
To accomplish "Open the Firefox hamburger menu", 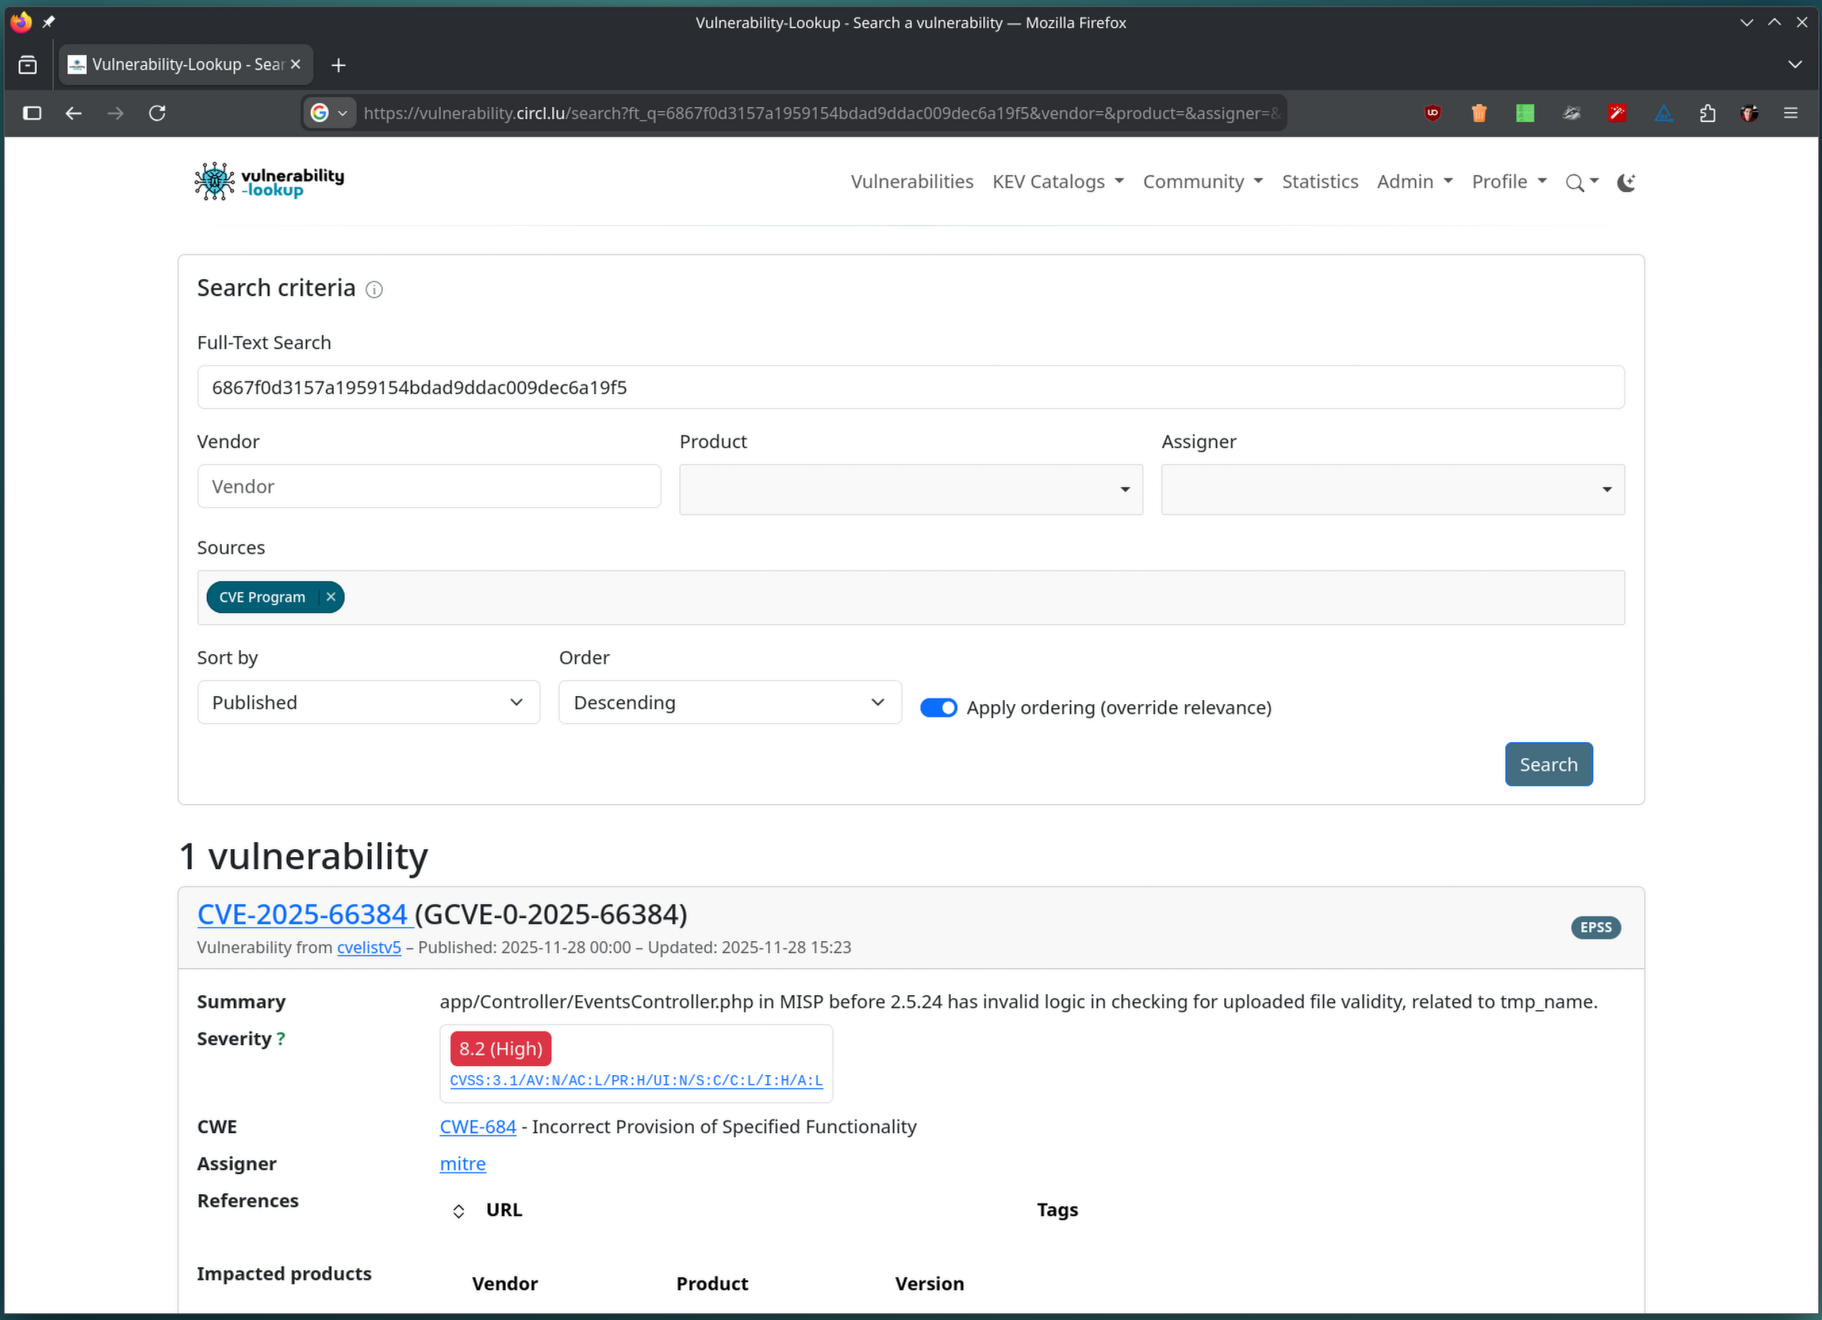I will (1790, 113).
